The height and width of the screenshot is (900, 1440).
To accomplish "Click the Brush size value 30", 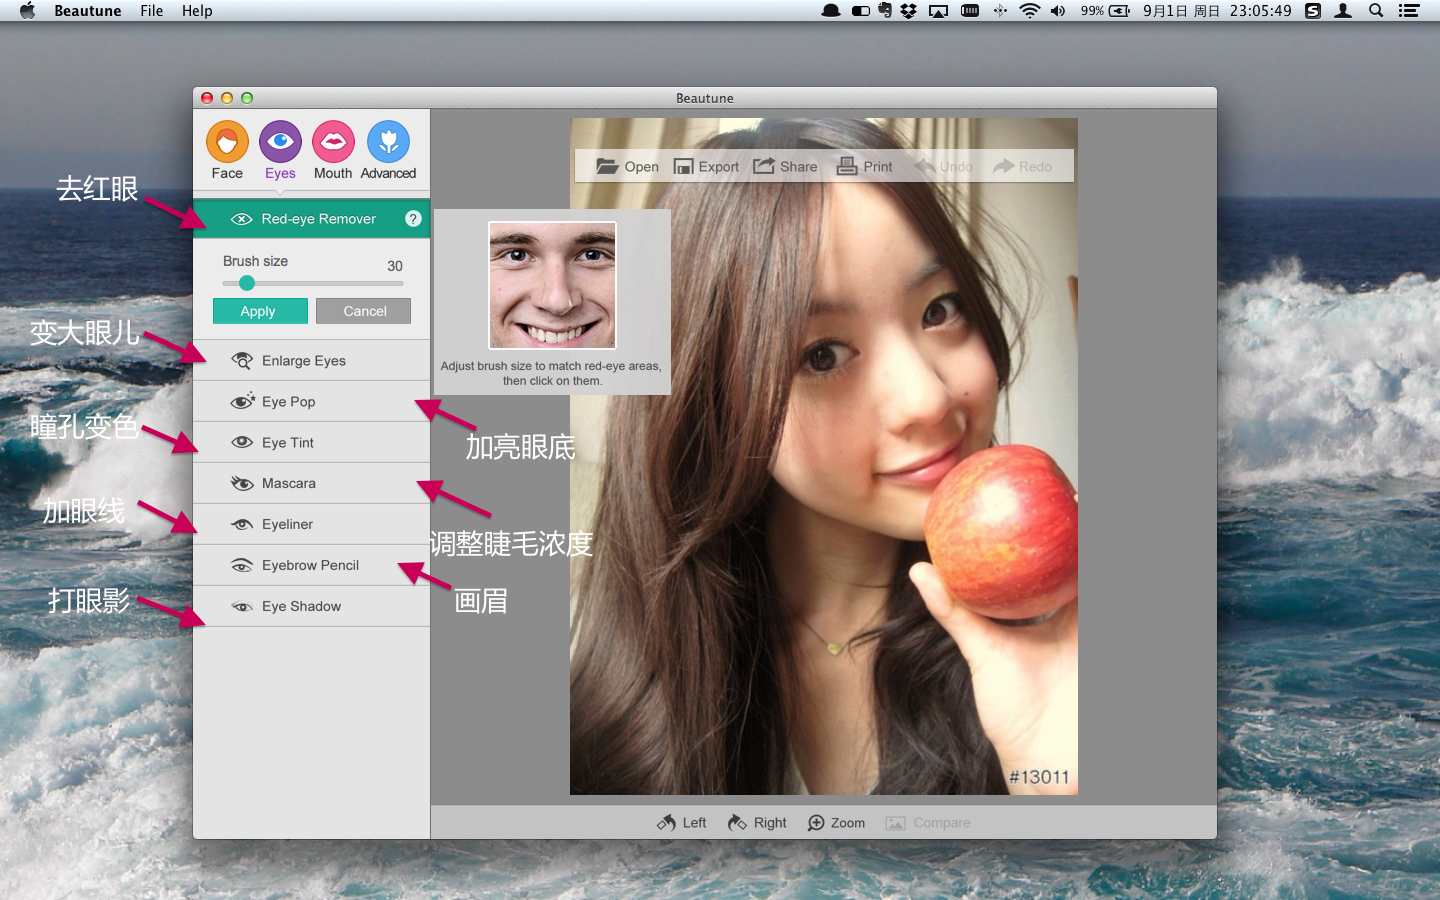I will [x=395, y=266].
